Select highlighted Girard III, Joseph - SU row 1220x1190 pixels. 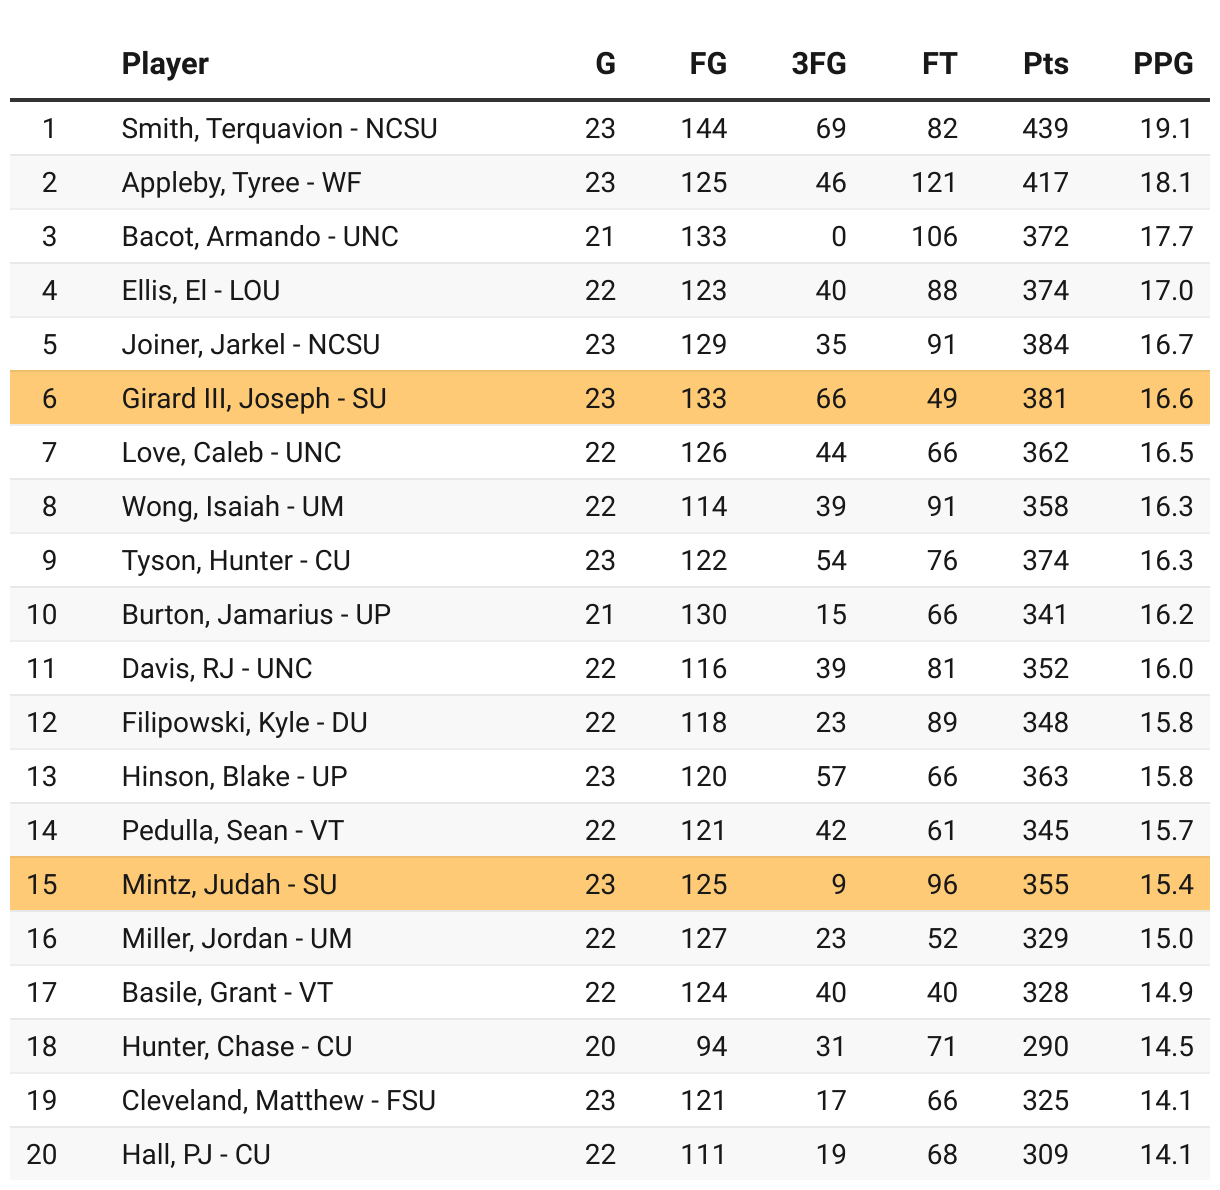(x=610, y=398)
